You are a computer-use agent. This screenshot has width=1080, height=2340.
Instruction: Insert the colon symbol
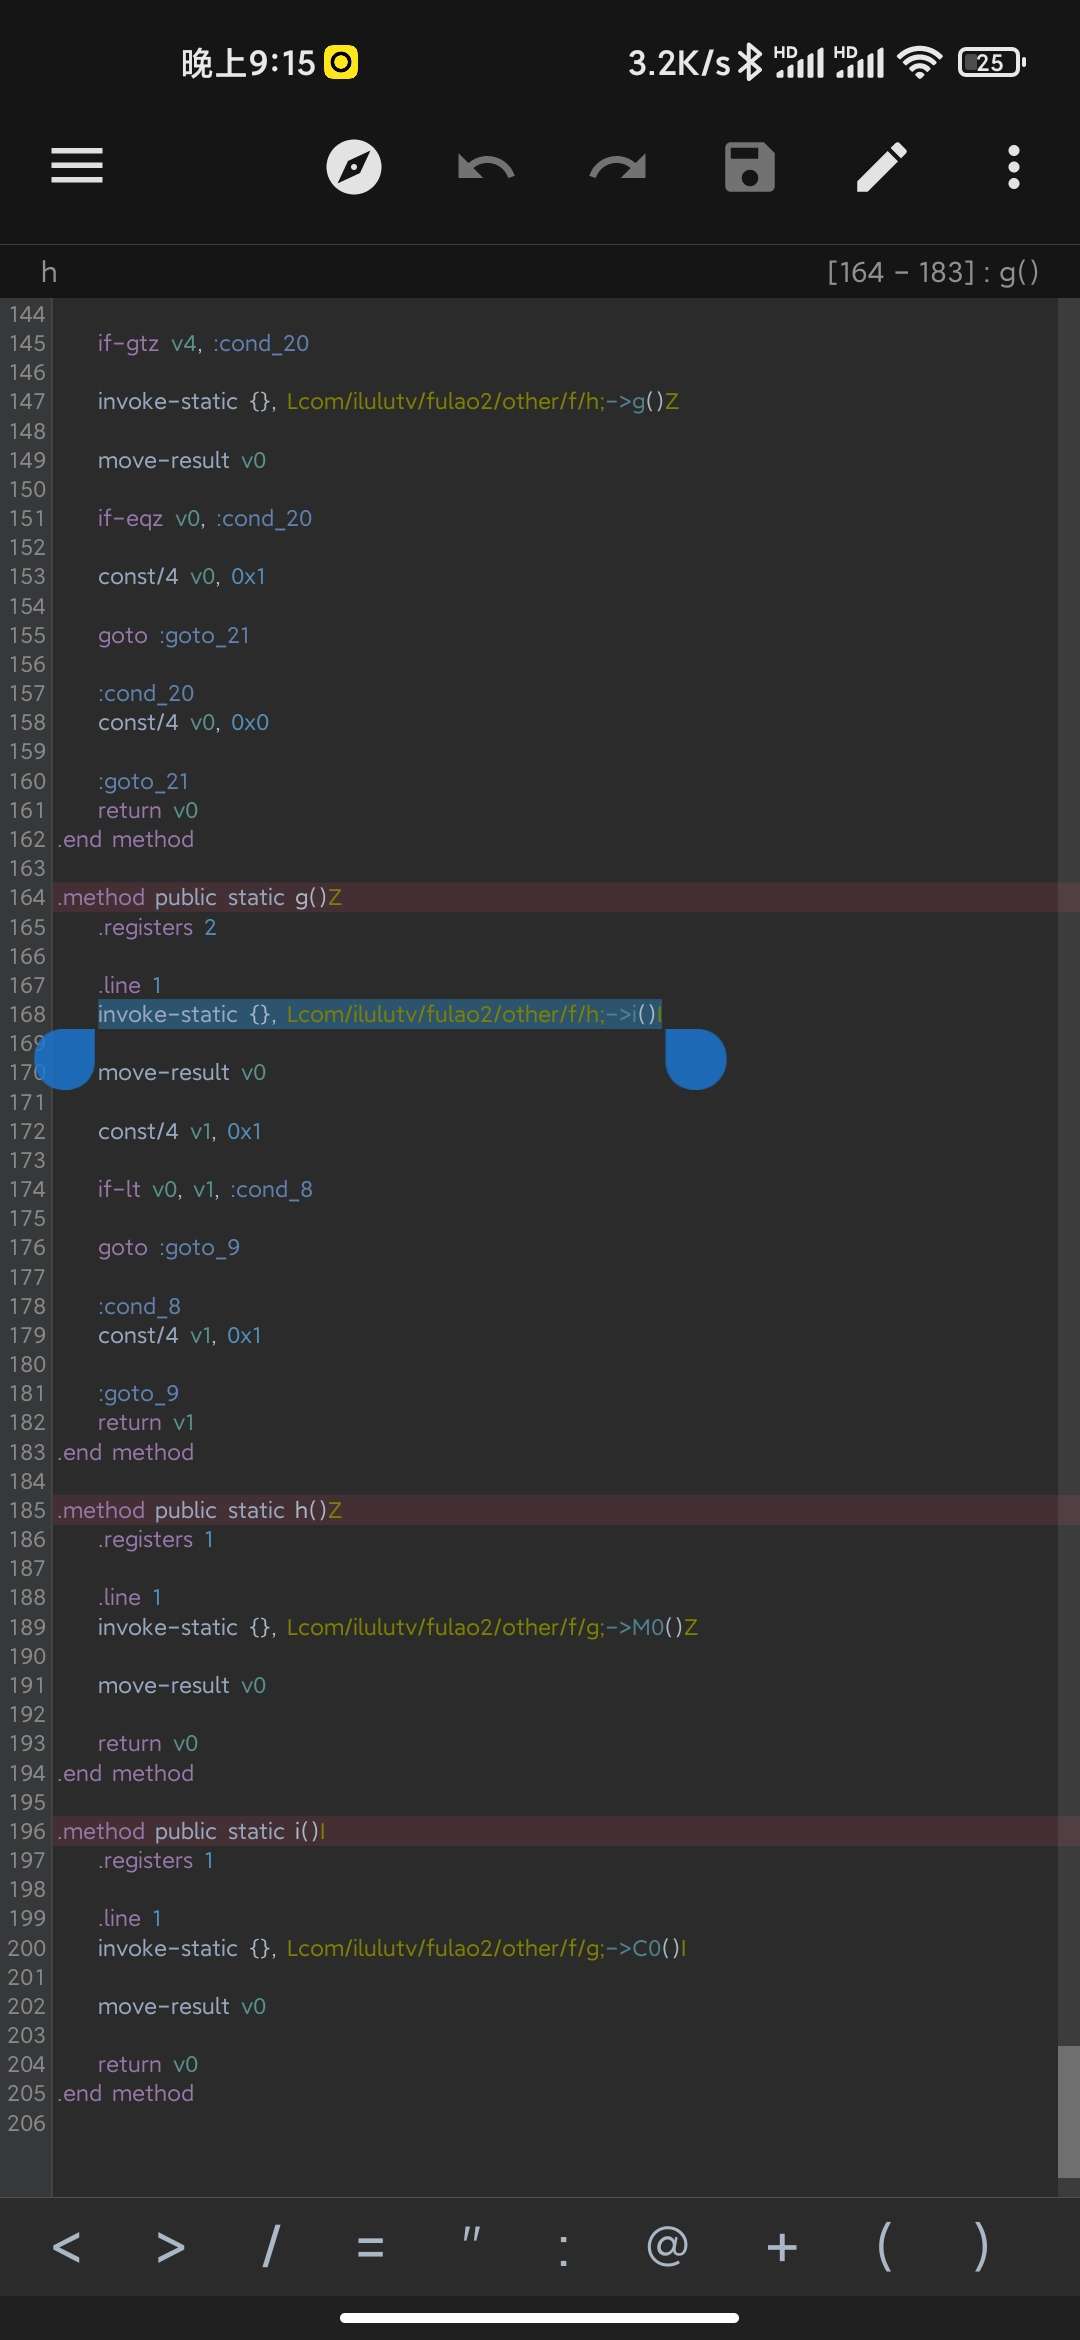[x=563, y=2248]
